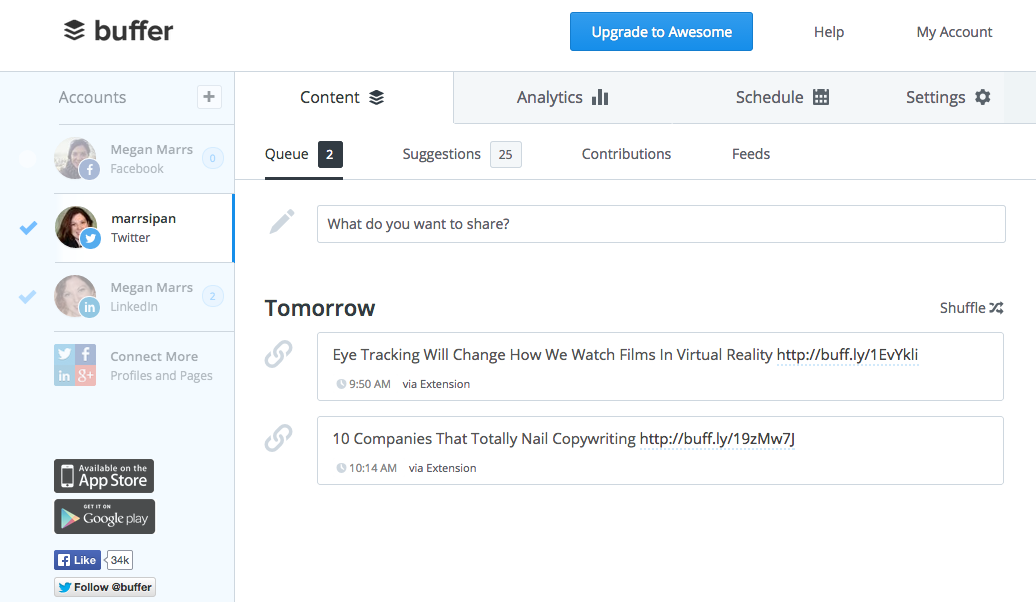Switch to the Analytics tab
Viewport: 1036px width, 602px height.
(x=562, y=98)
